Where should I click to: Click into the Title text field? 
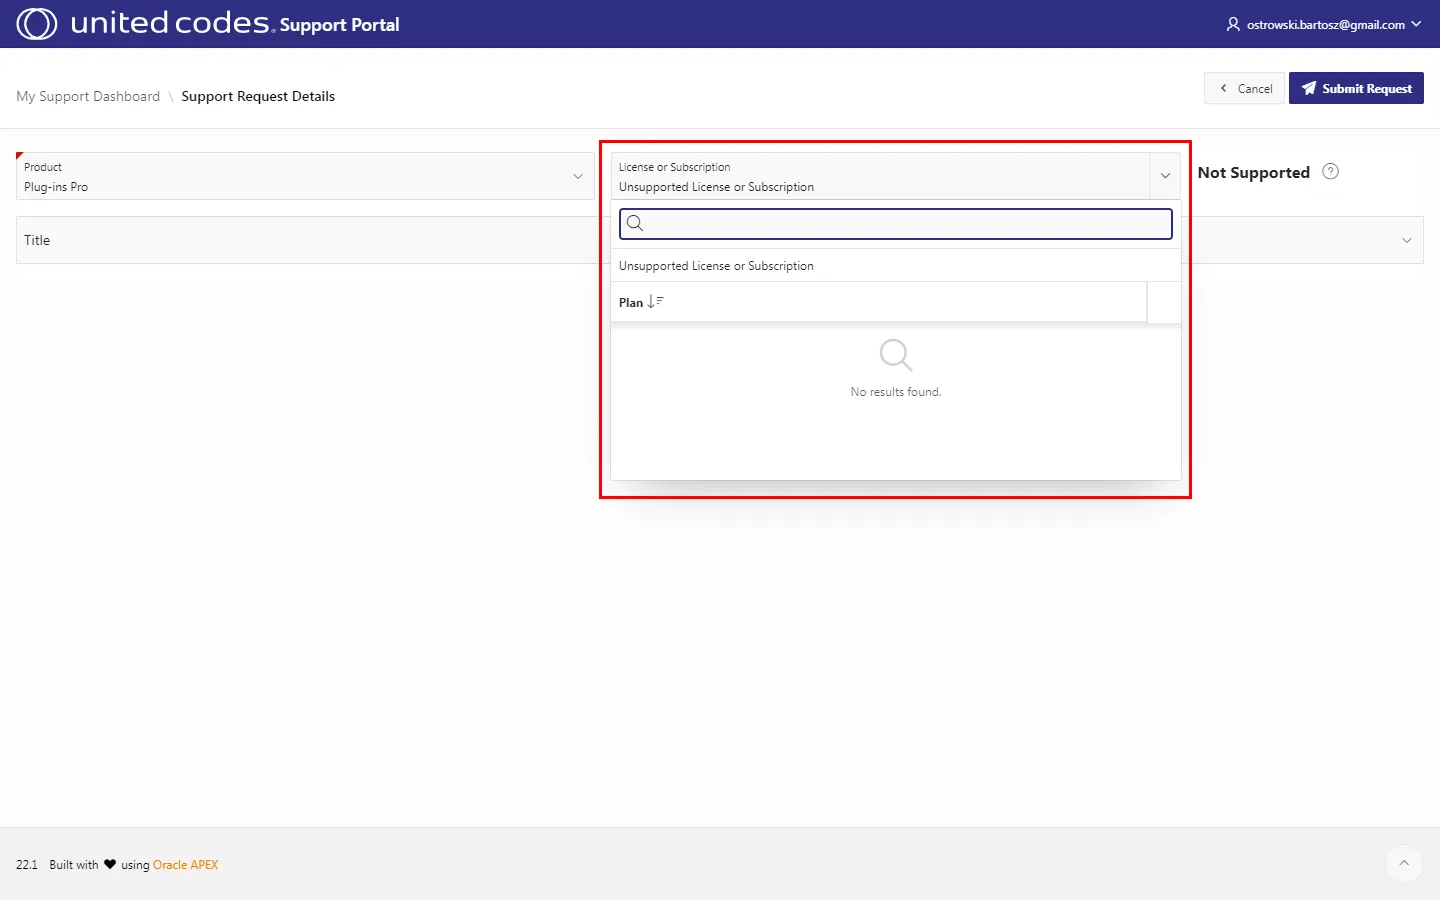[x=300, y=240]
